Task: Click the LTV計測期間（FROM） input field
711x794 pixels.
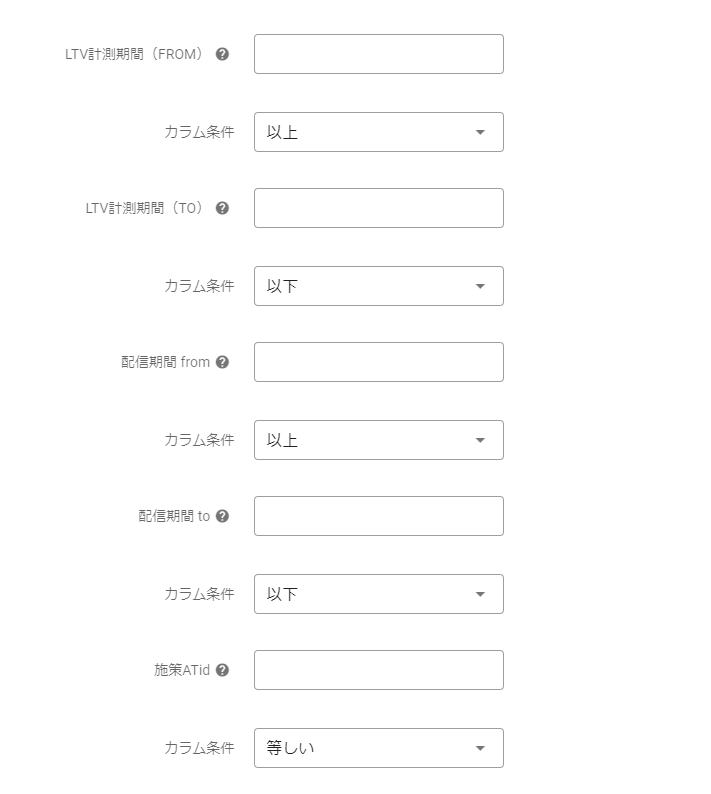Action: click(x=378, y=54)
